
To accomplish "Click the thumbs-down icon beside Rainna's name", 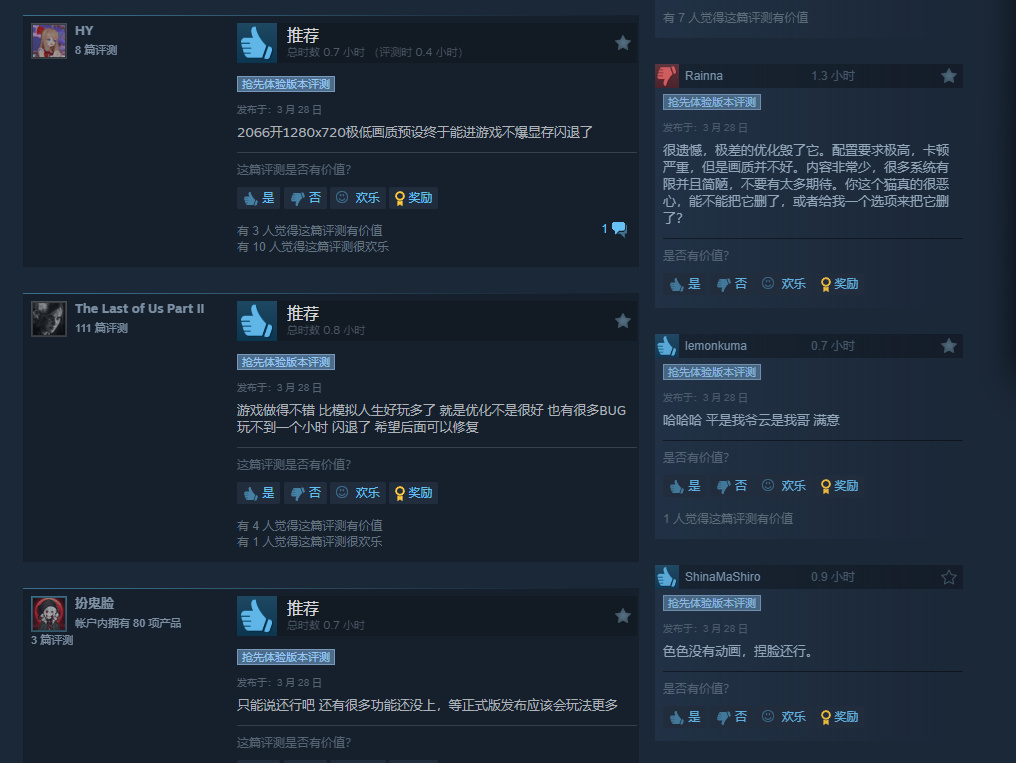I will point(667,76).
